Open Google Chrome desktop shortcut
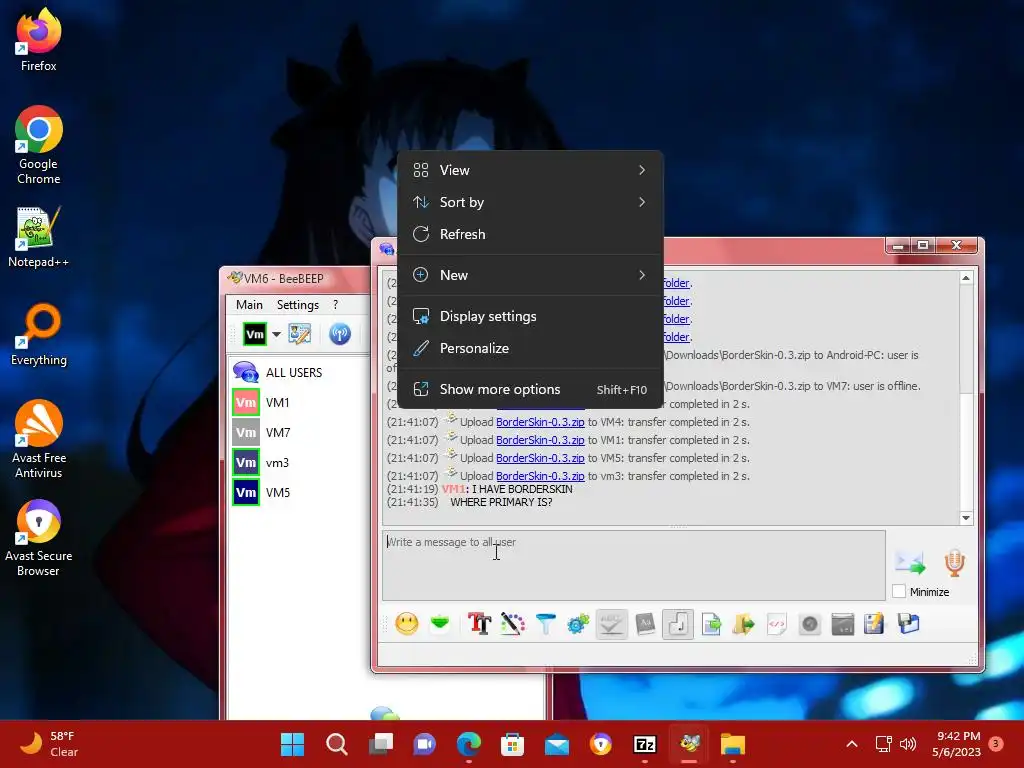 pyautogui.click(x=39, y=145)
